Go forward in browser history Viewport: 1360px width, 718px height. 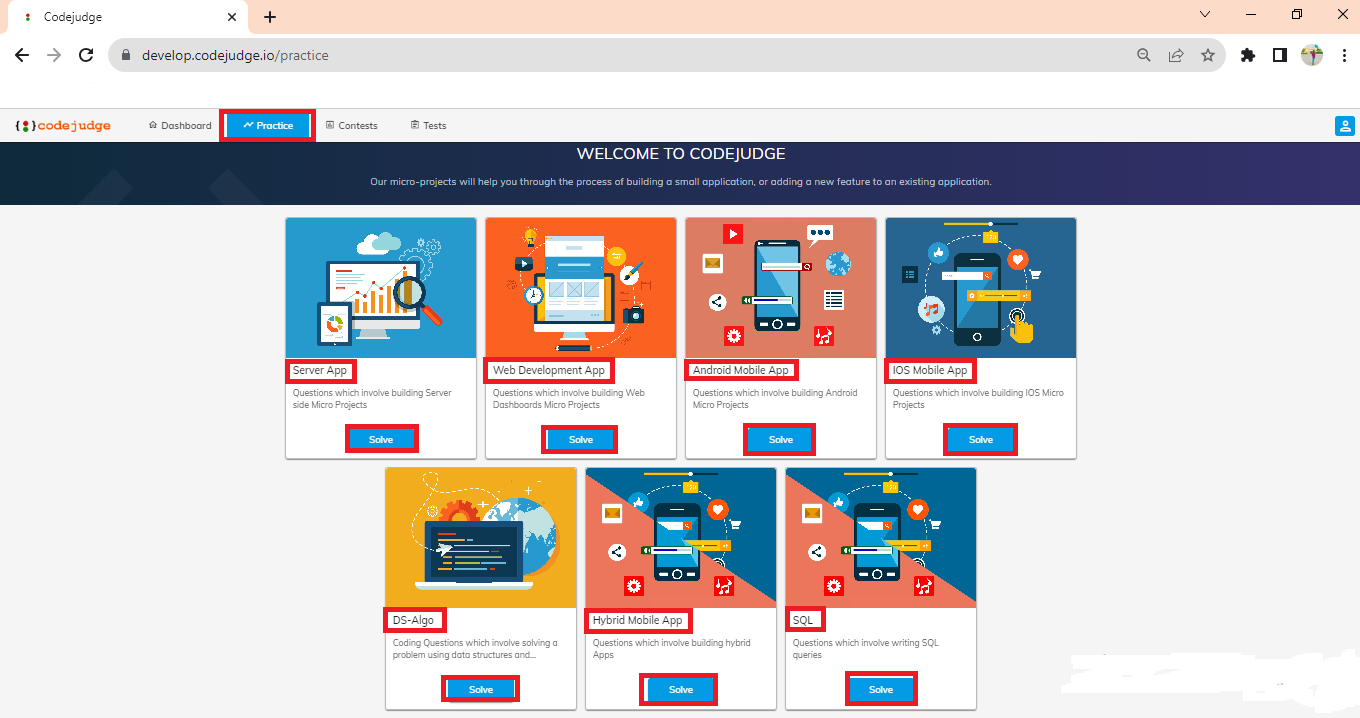tap(54, 55)
